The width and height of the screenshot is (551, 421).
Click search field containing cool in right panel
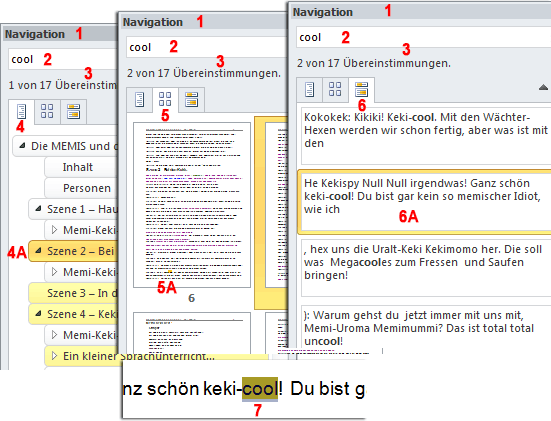point(423,37)
